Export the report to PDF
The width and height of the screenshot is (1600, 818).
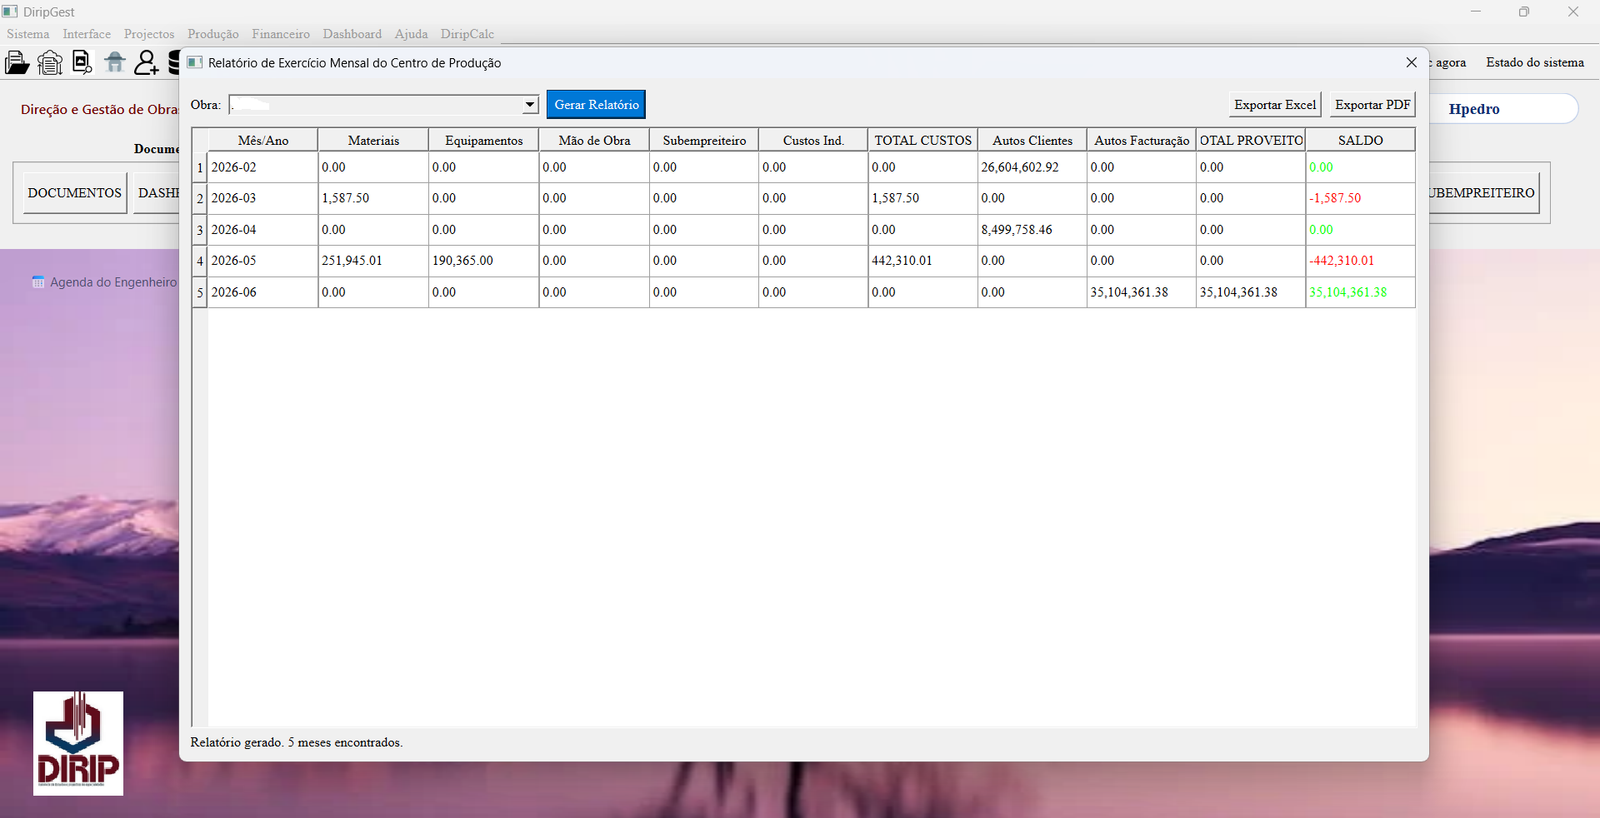click(x=1372, y=105)
